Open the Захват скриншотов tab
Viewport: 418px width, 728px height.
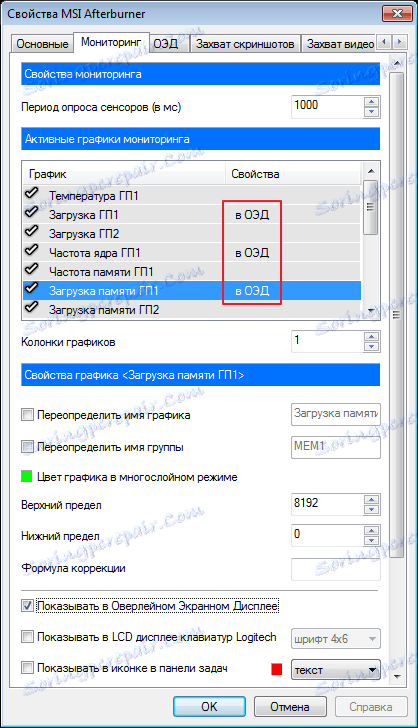[x=245, y=44]
